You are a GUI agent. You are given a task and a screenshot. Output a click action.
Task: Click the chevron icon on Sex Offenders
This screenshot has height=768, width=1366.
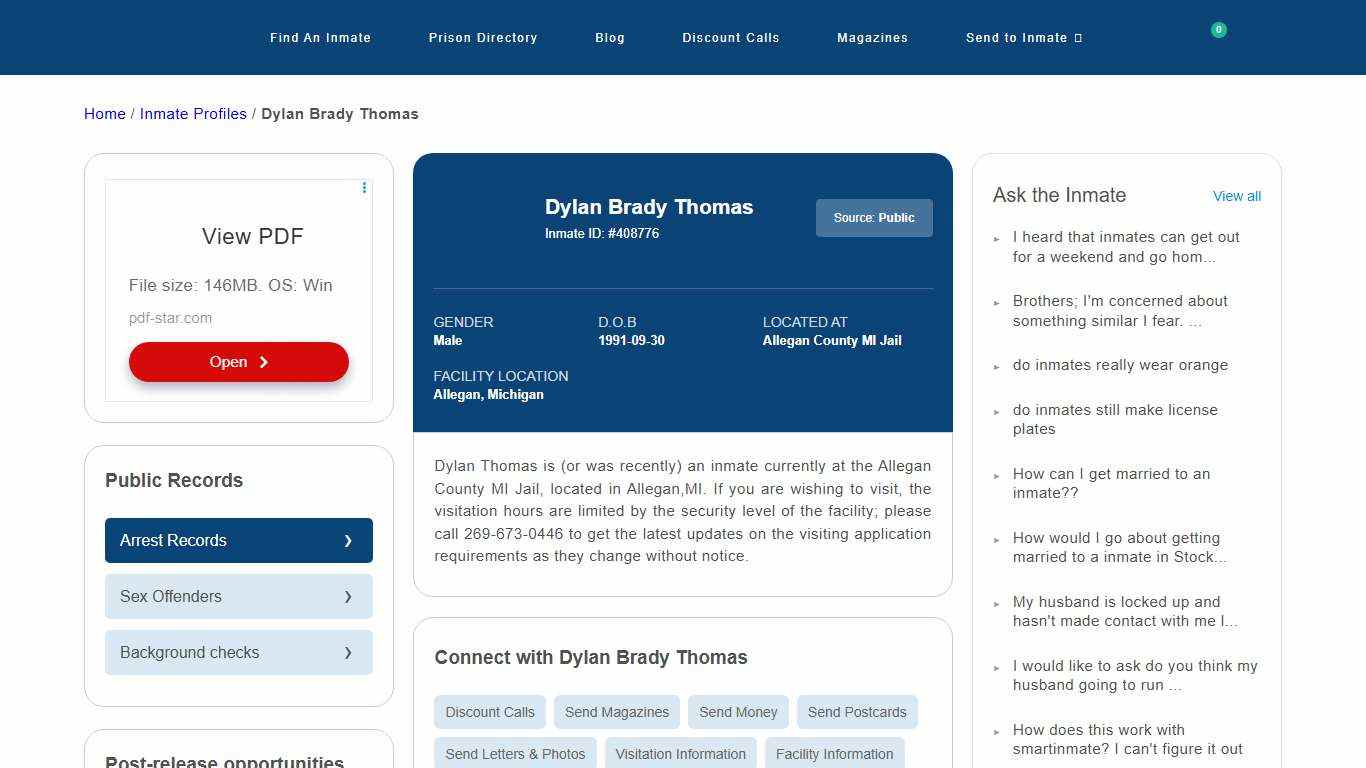(x=348, y=596)
